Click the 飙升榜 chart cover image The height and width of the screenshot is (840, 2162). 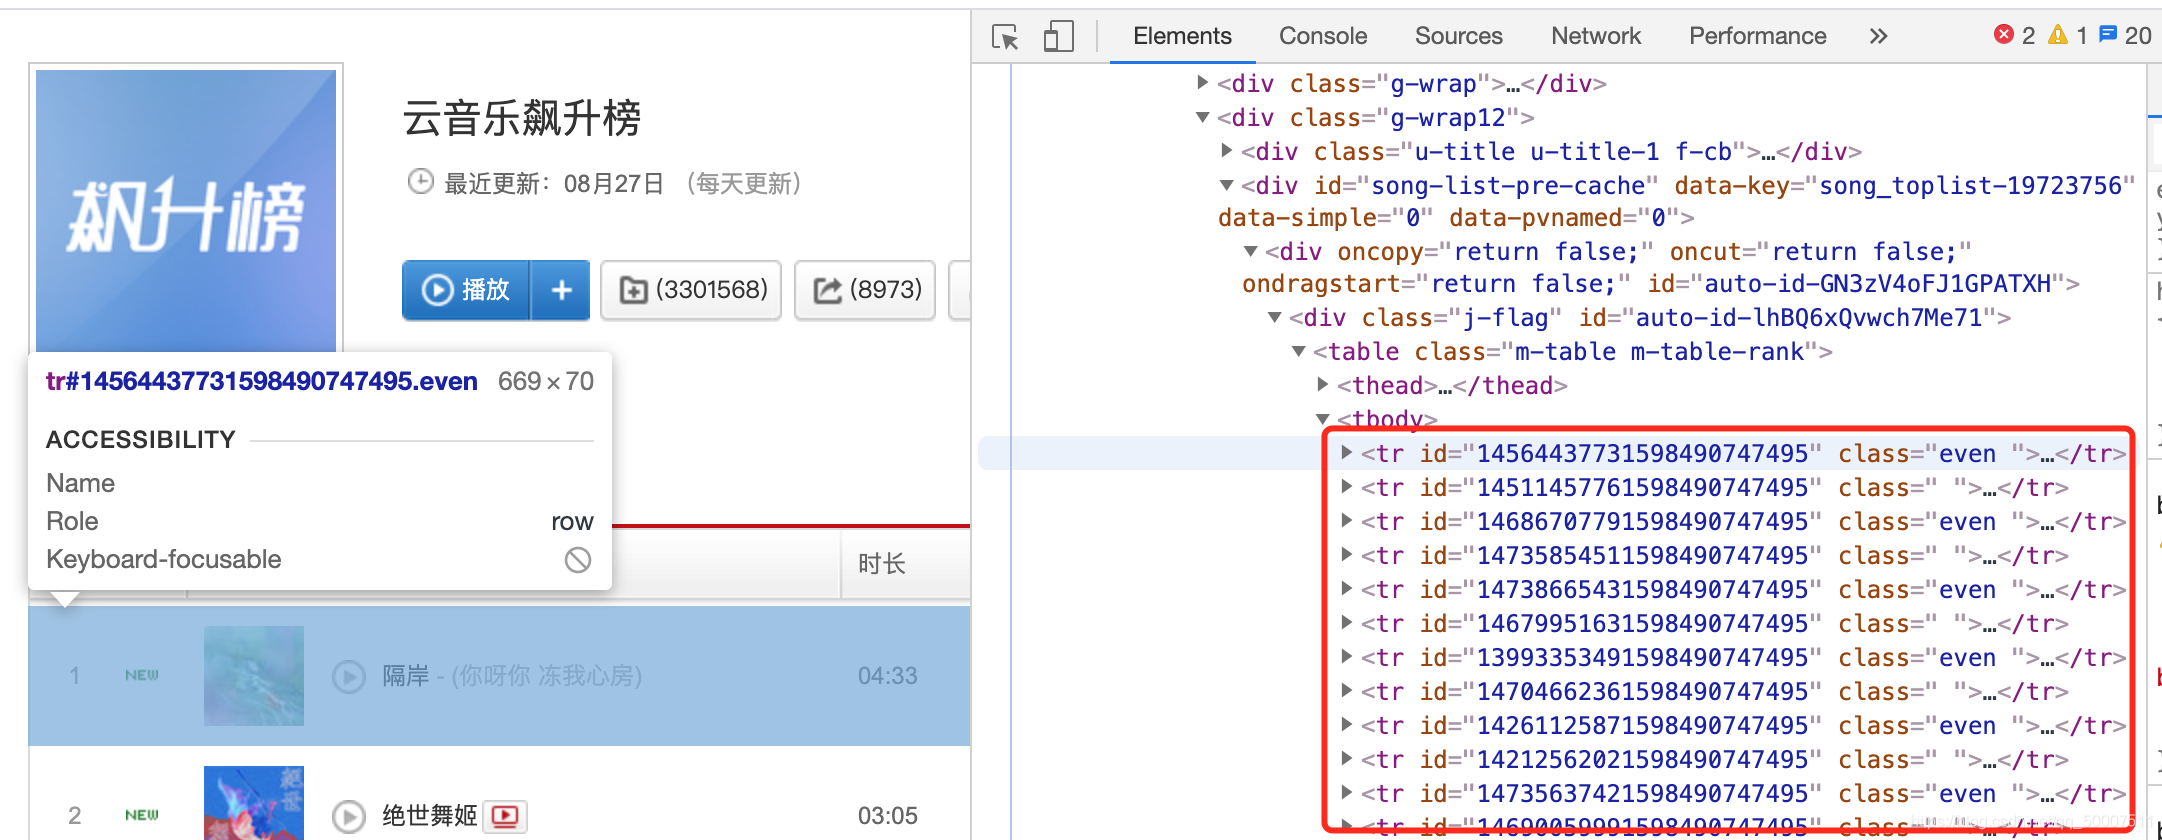point(186,210)
